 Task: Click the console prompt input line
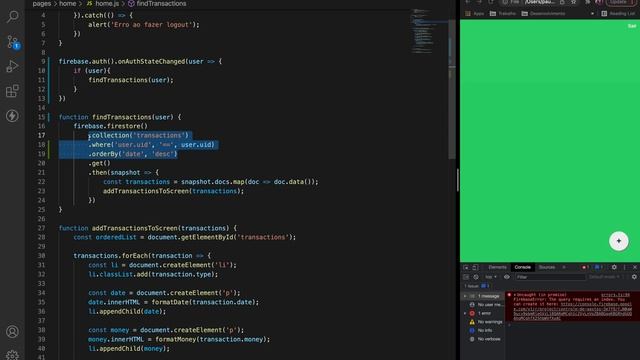point(571,325)
